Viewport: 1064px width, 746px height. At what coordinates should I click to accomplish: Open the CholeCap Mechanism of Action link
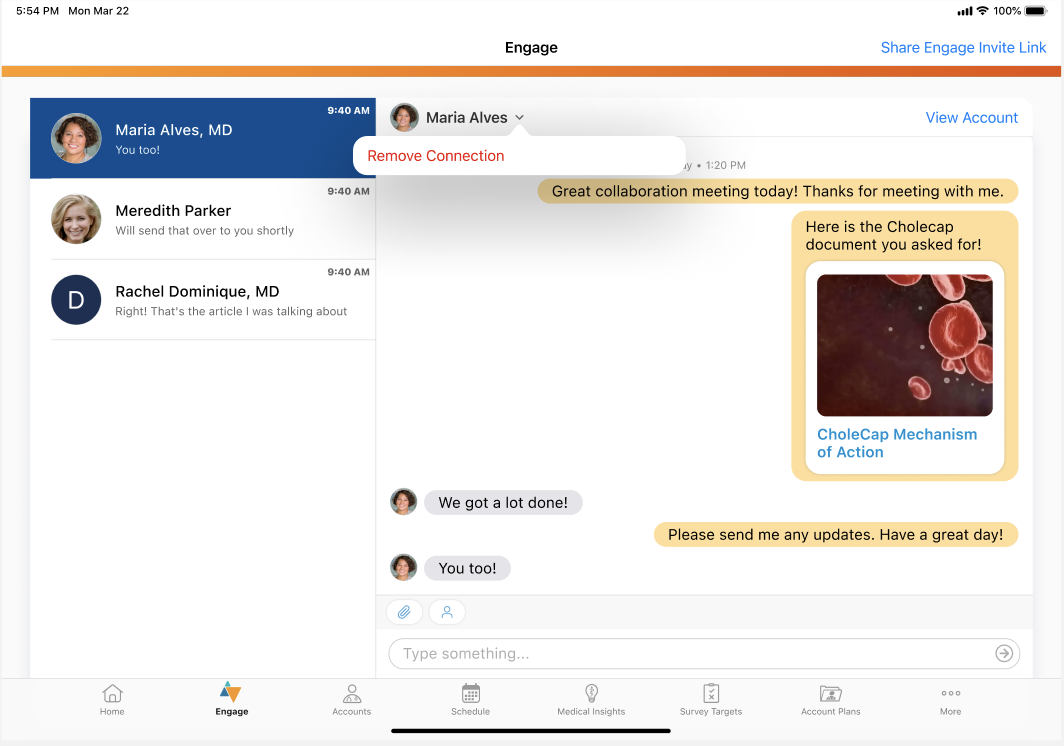(x=896, y=443)
